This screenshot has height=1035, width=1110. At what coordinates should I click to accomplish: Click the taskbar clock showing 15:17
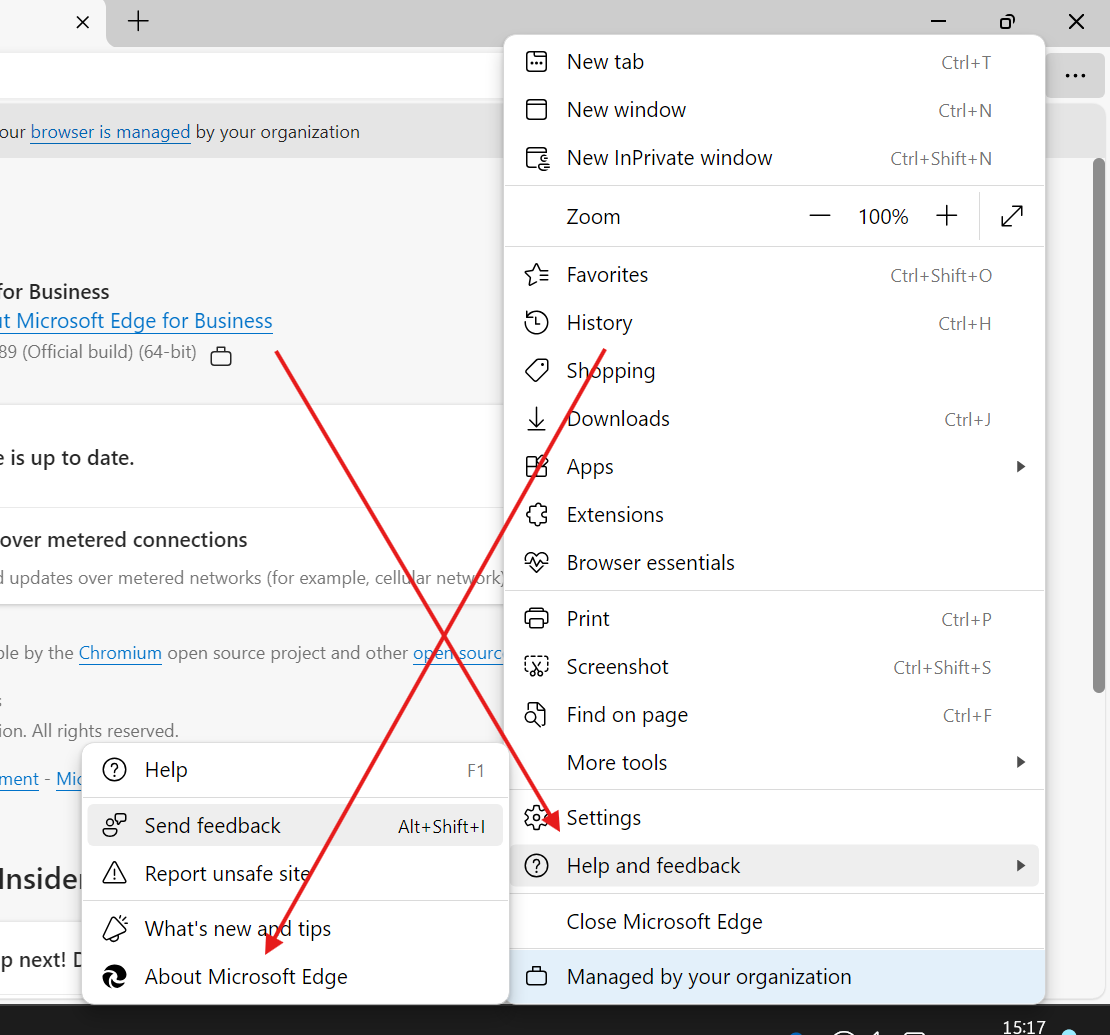pos(1024,1026)
